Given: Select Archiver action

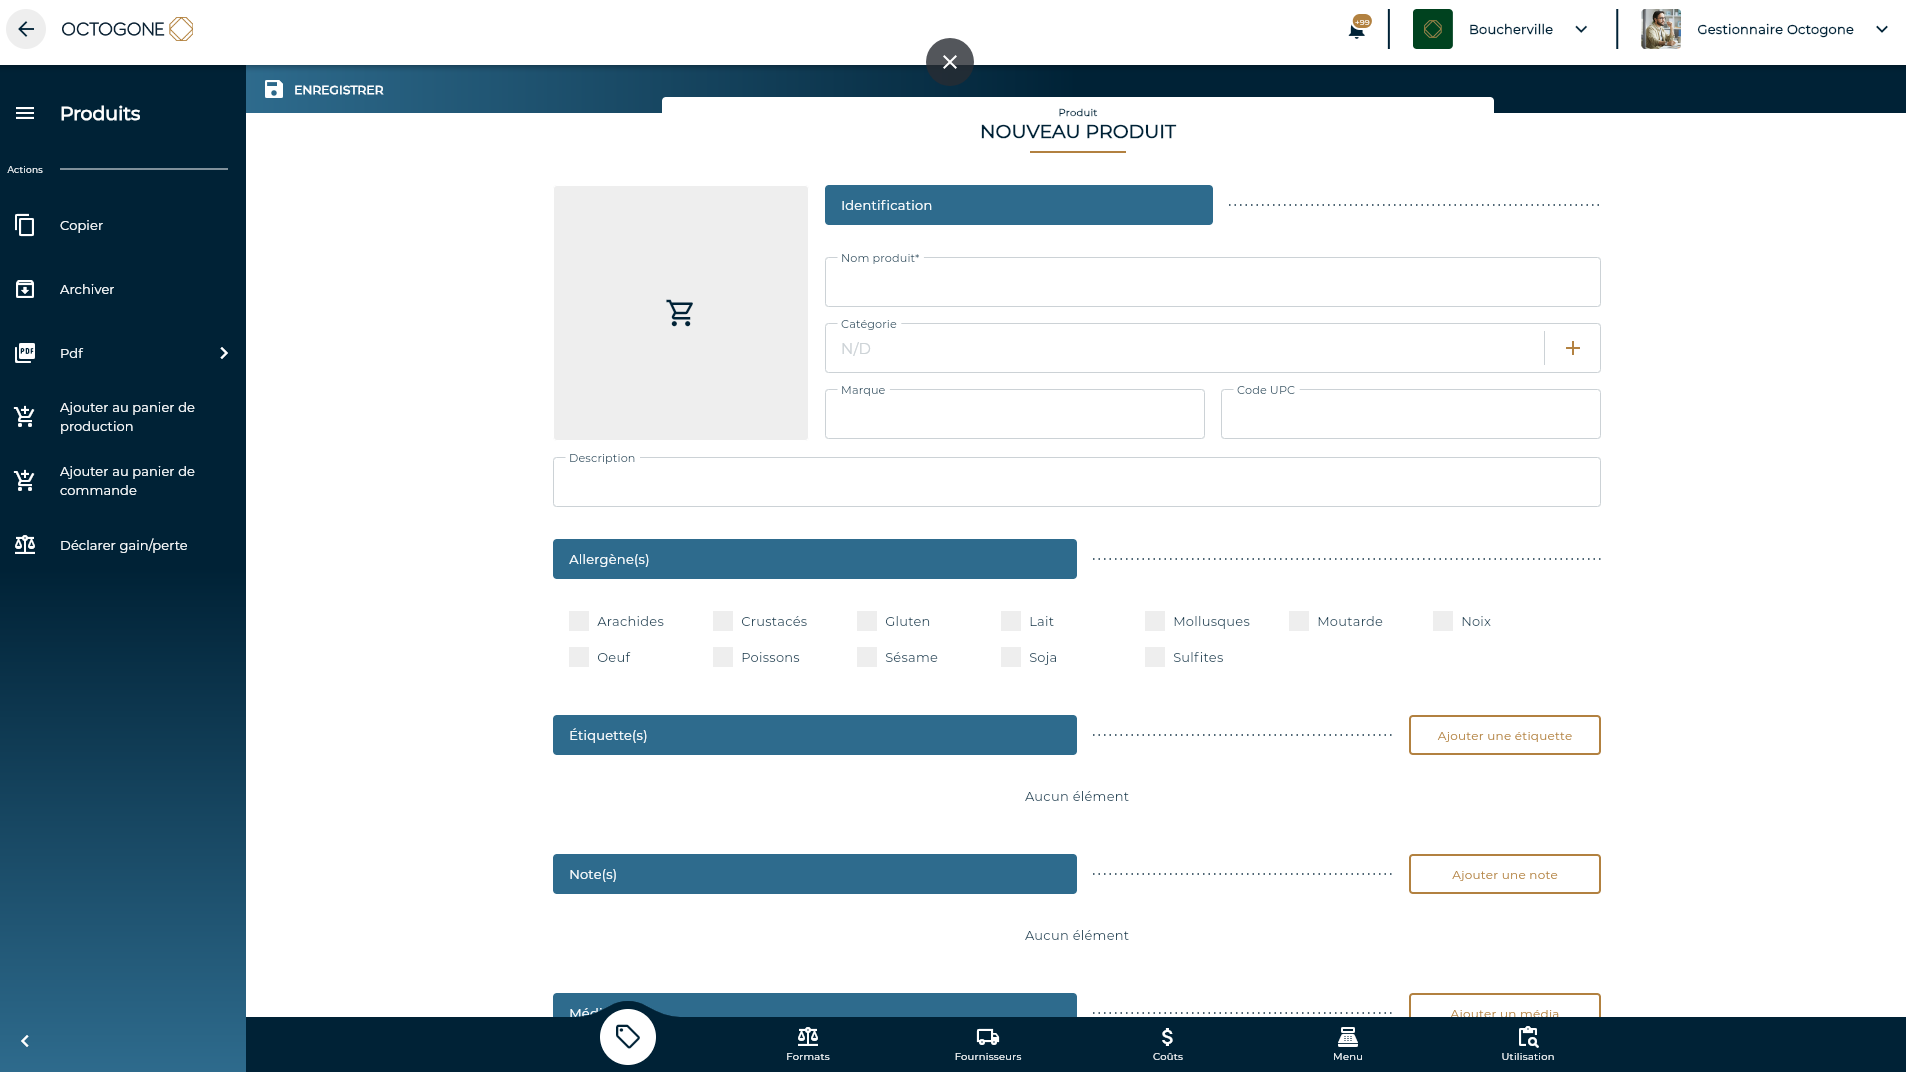Looking at the screenshot, I should 123,289.
